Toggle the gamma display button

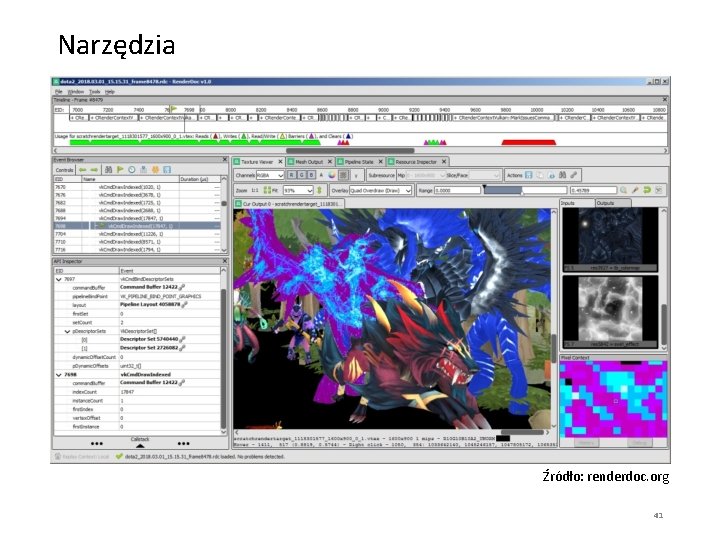pos(355,175)
